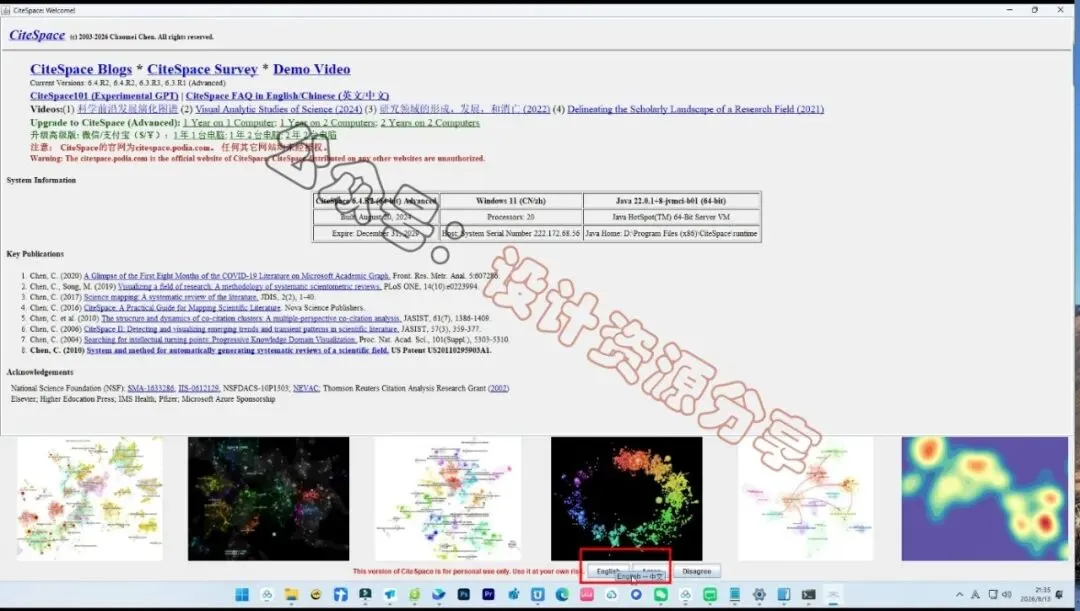Image resolution: width=1080 pixels, height=611 pixels.
Task: Open the Settings gear in the taskbar
Action: click(x=759, y=594)
